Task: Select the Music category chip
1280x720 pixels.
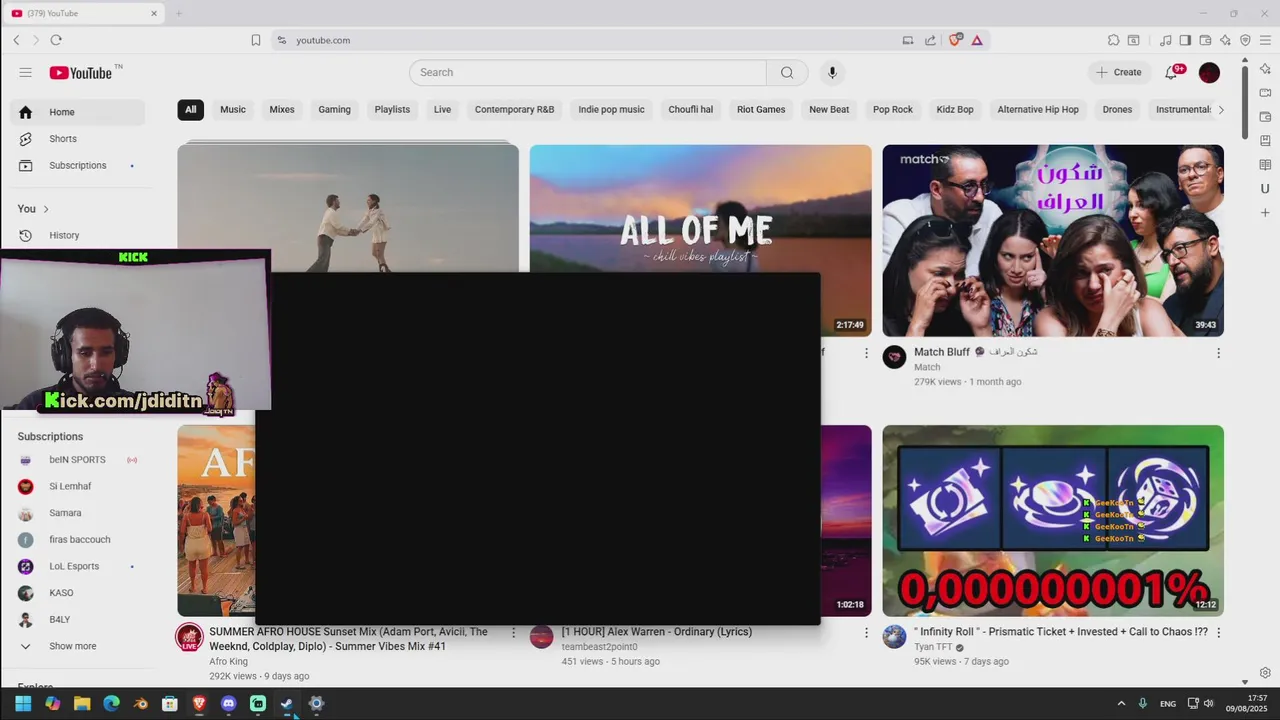Action: [233, 109]
